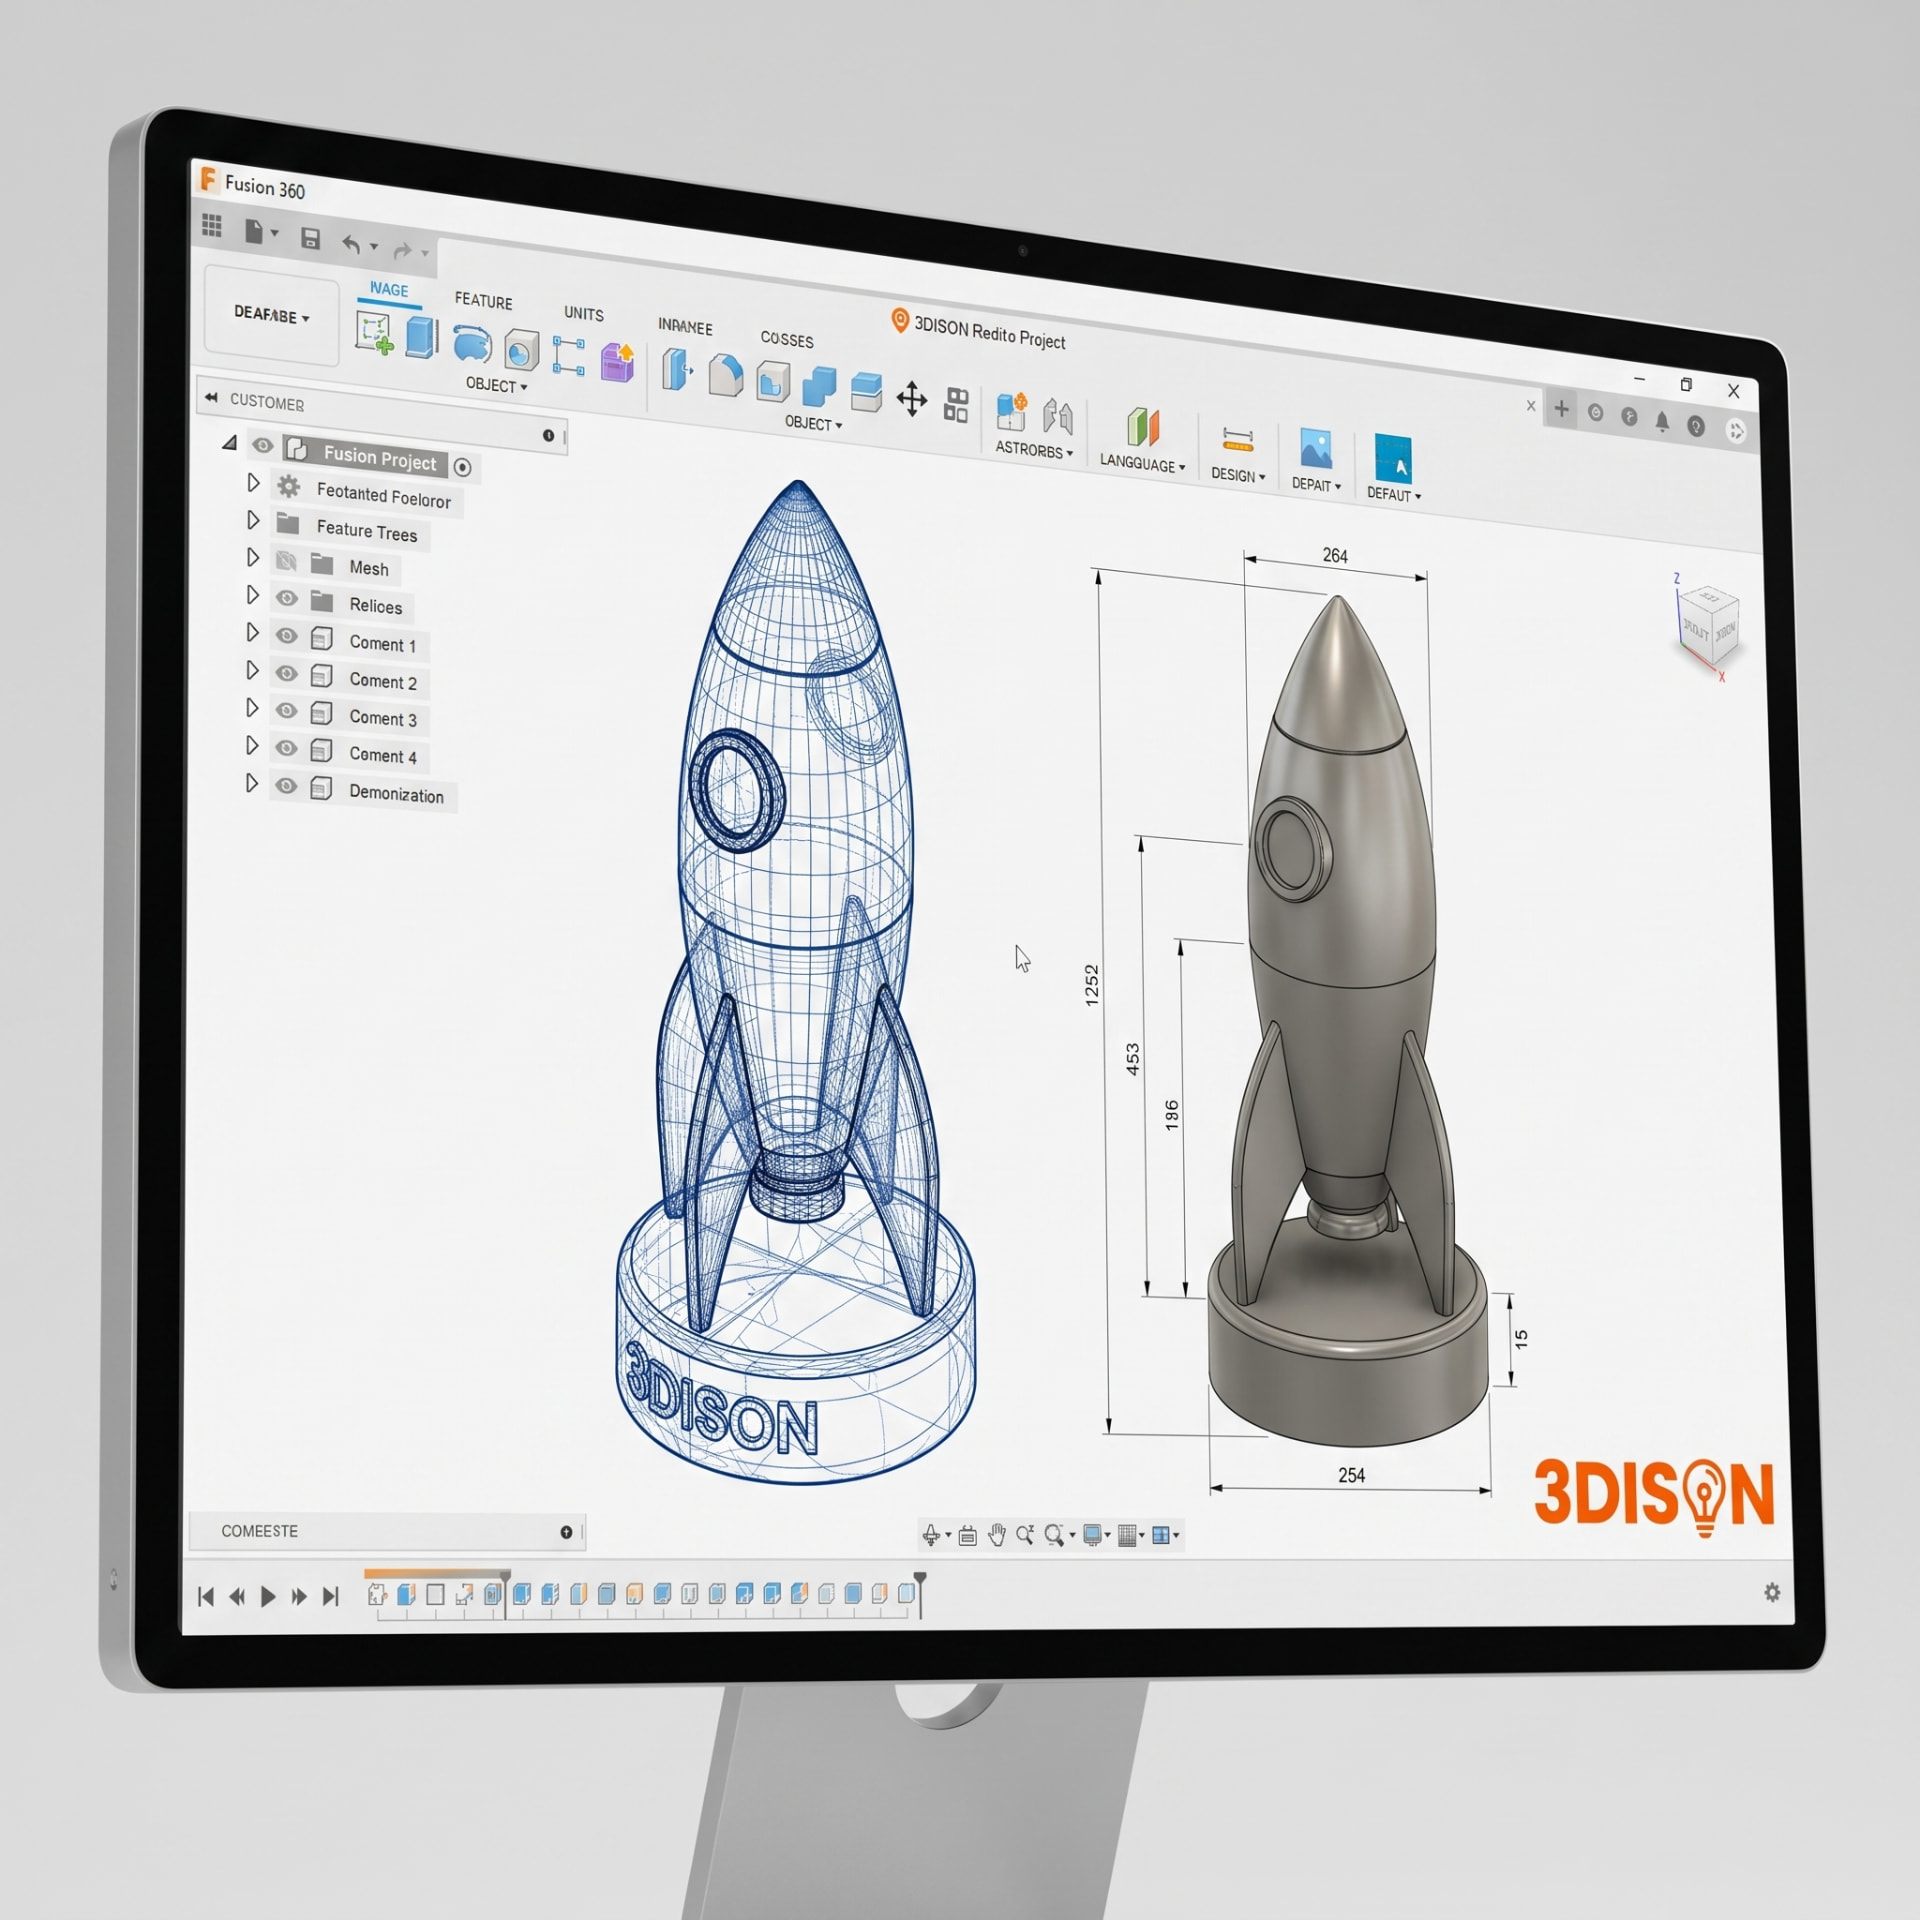Play the design timeline
This screenshot has height=1920, width=1920.
click(x=268, y=1596)
